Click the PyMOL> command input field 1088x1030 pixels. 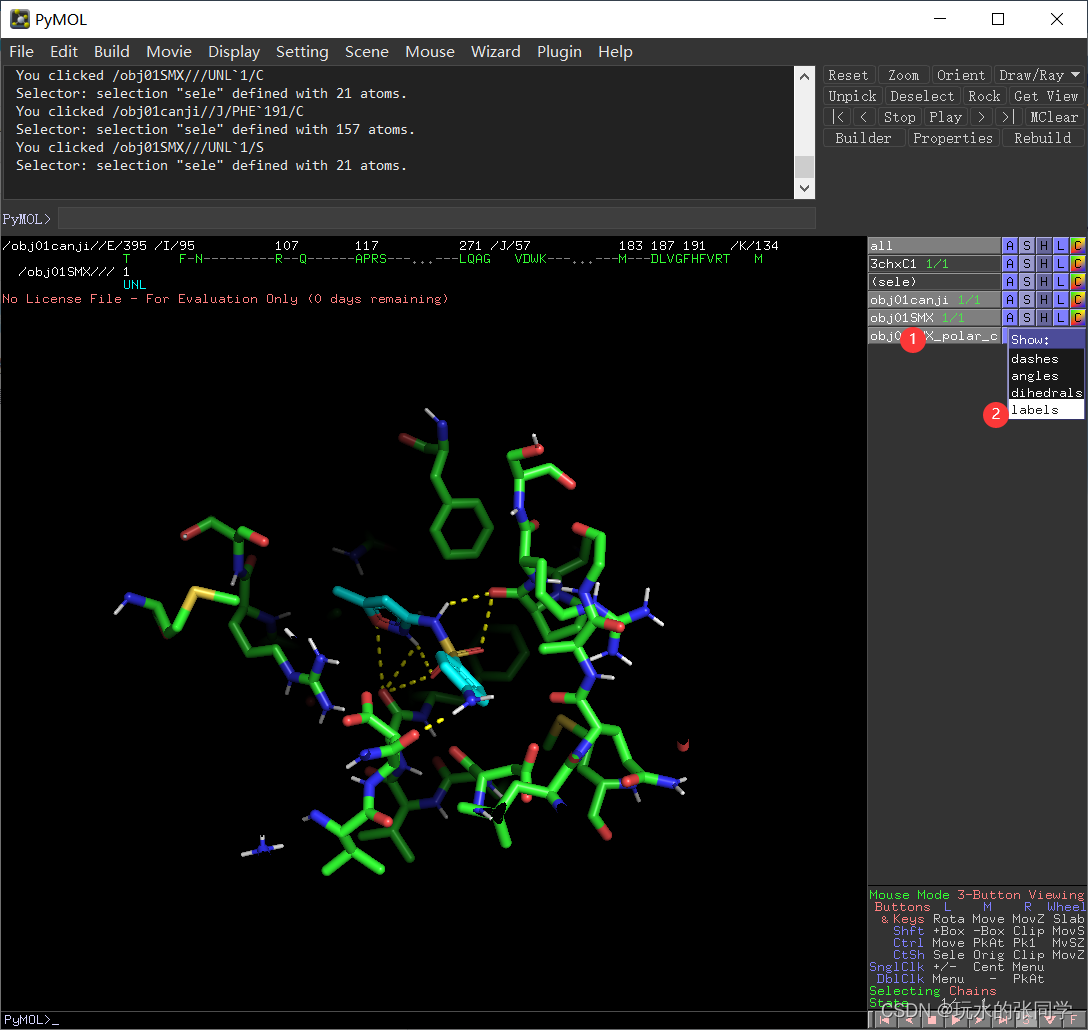(436, 219)
